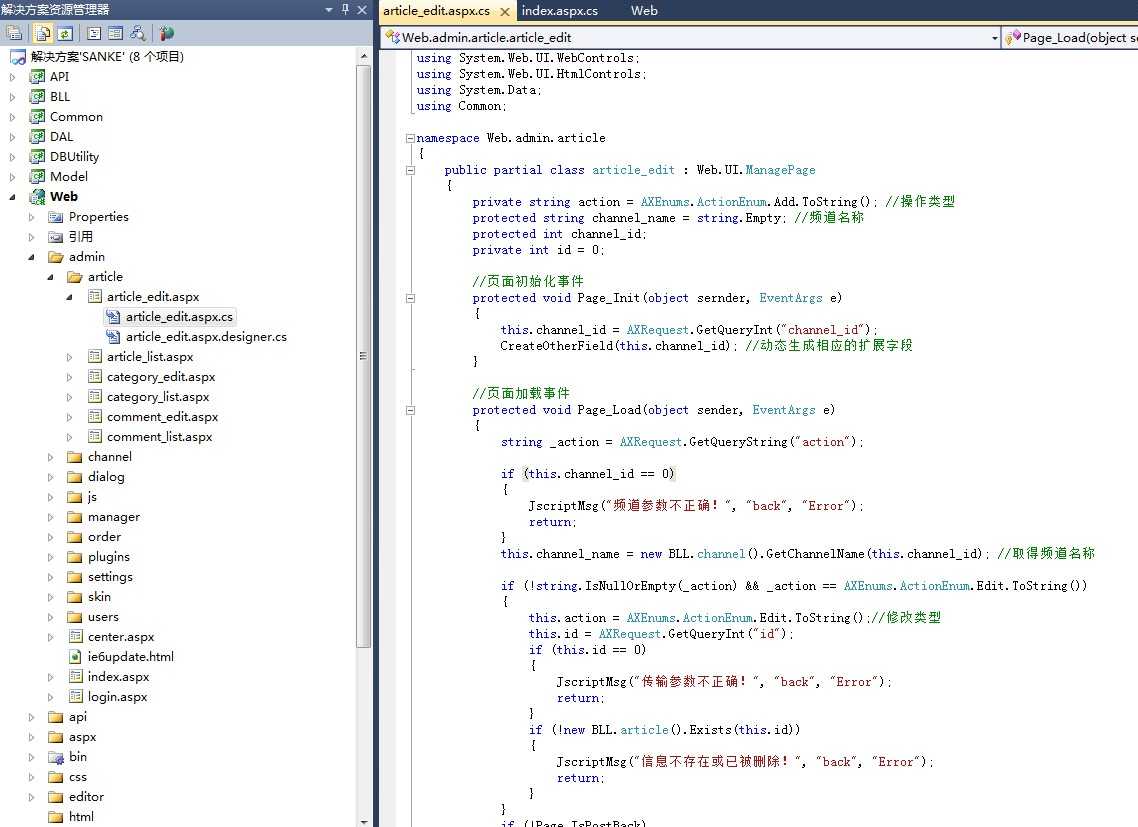
Task: Select center.aspx in the tree
Action: (x=120, y=637)
